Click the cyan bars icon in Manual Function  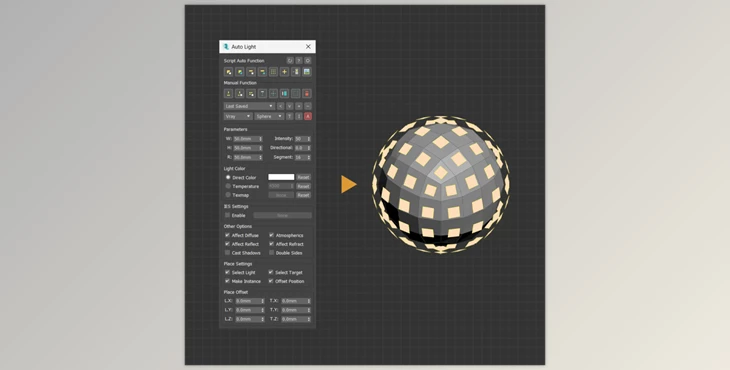pyautogui.click(x=284, y=94)
